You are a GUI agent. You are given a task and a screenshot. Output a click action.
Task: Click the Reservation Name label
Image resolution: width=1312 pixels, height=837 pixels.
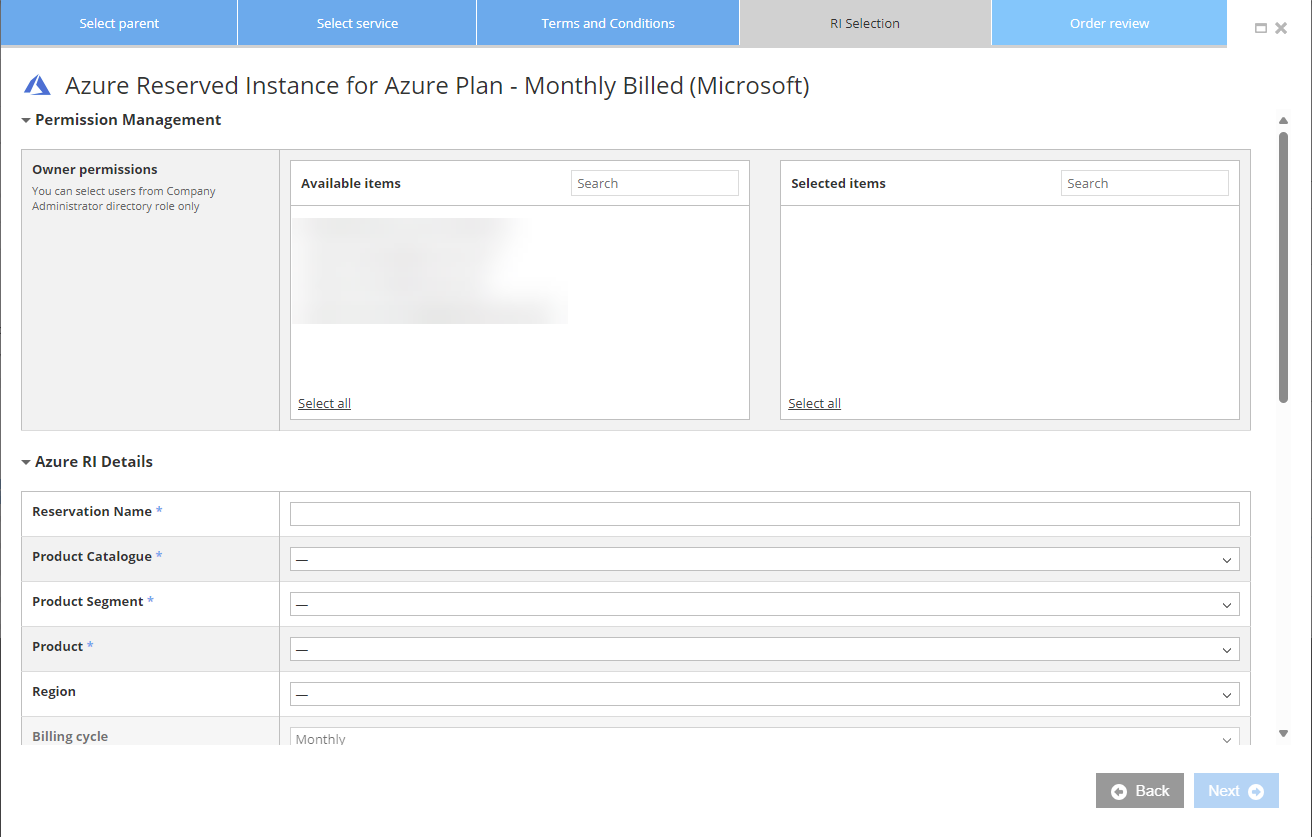click(x=92, y=511)
